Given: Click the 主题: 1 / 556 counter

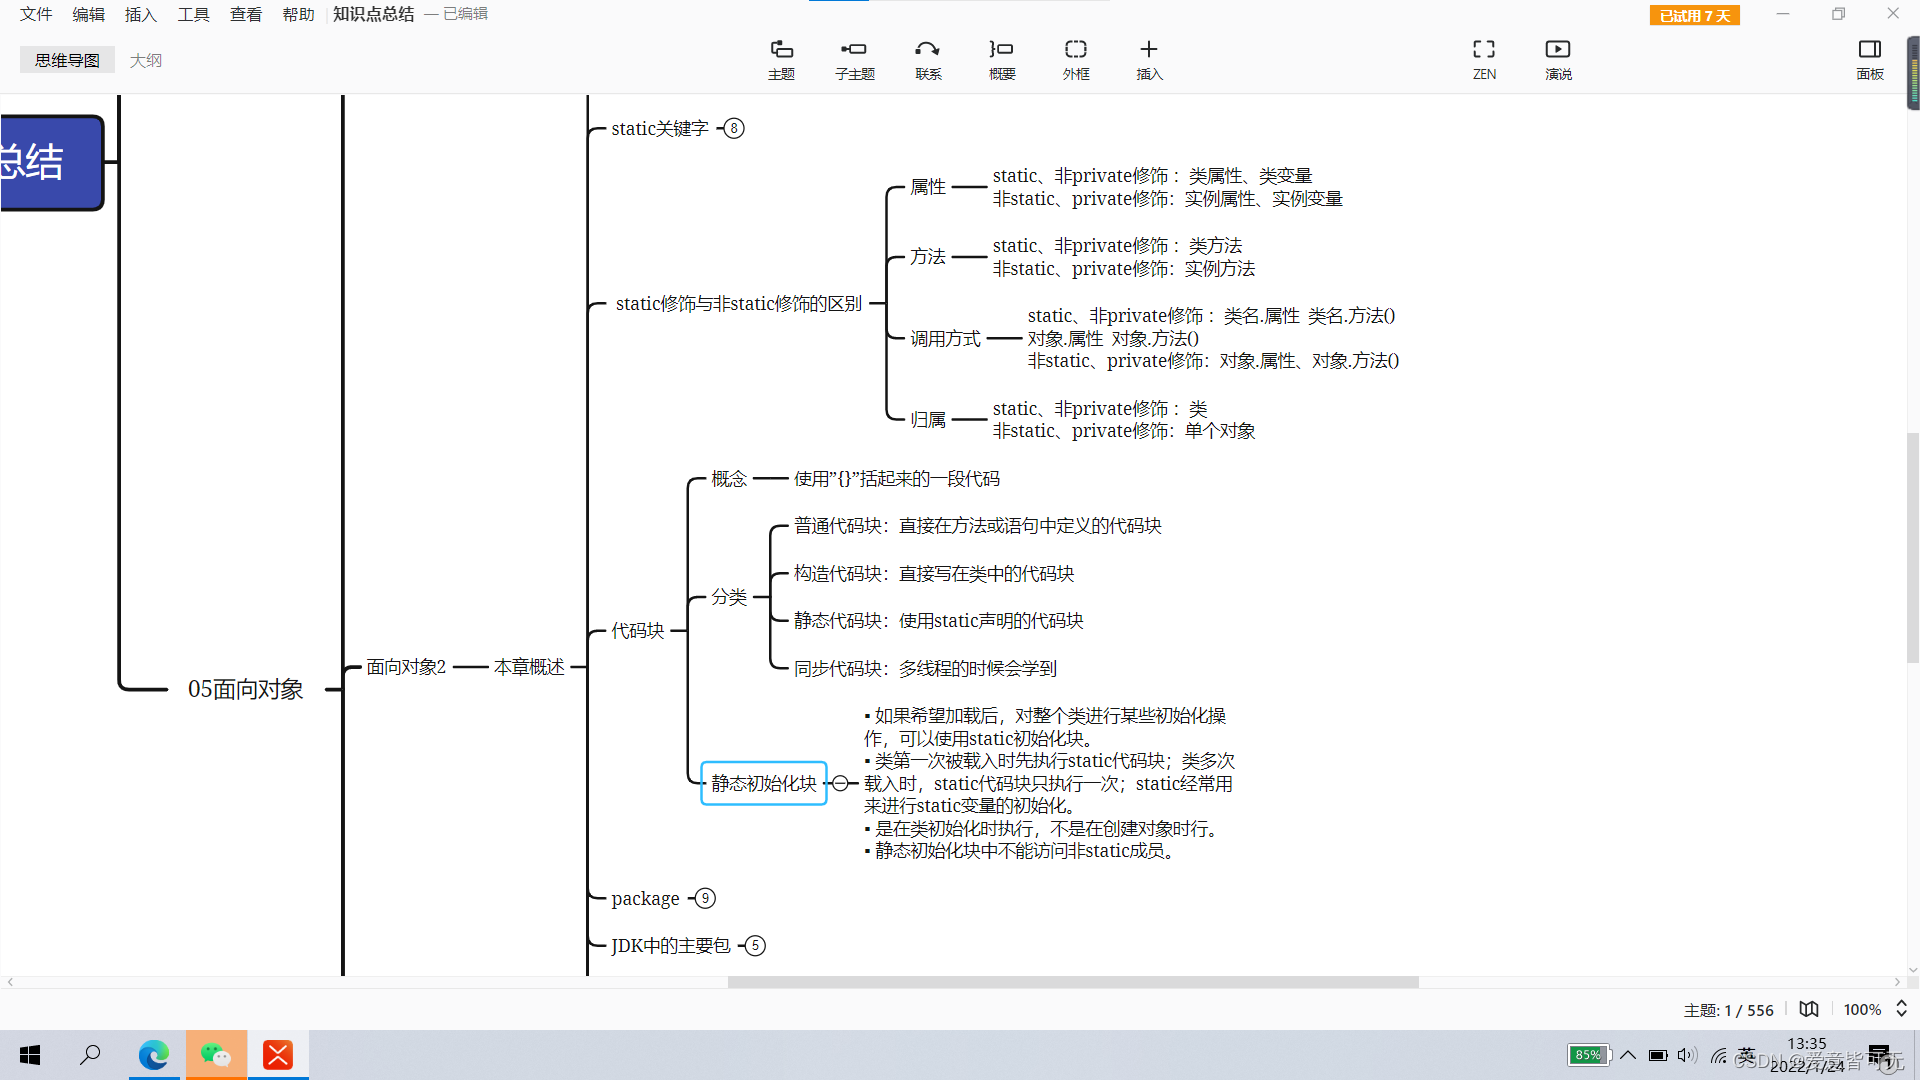Looking at the screenshot, I should [1728, 1010].
